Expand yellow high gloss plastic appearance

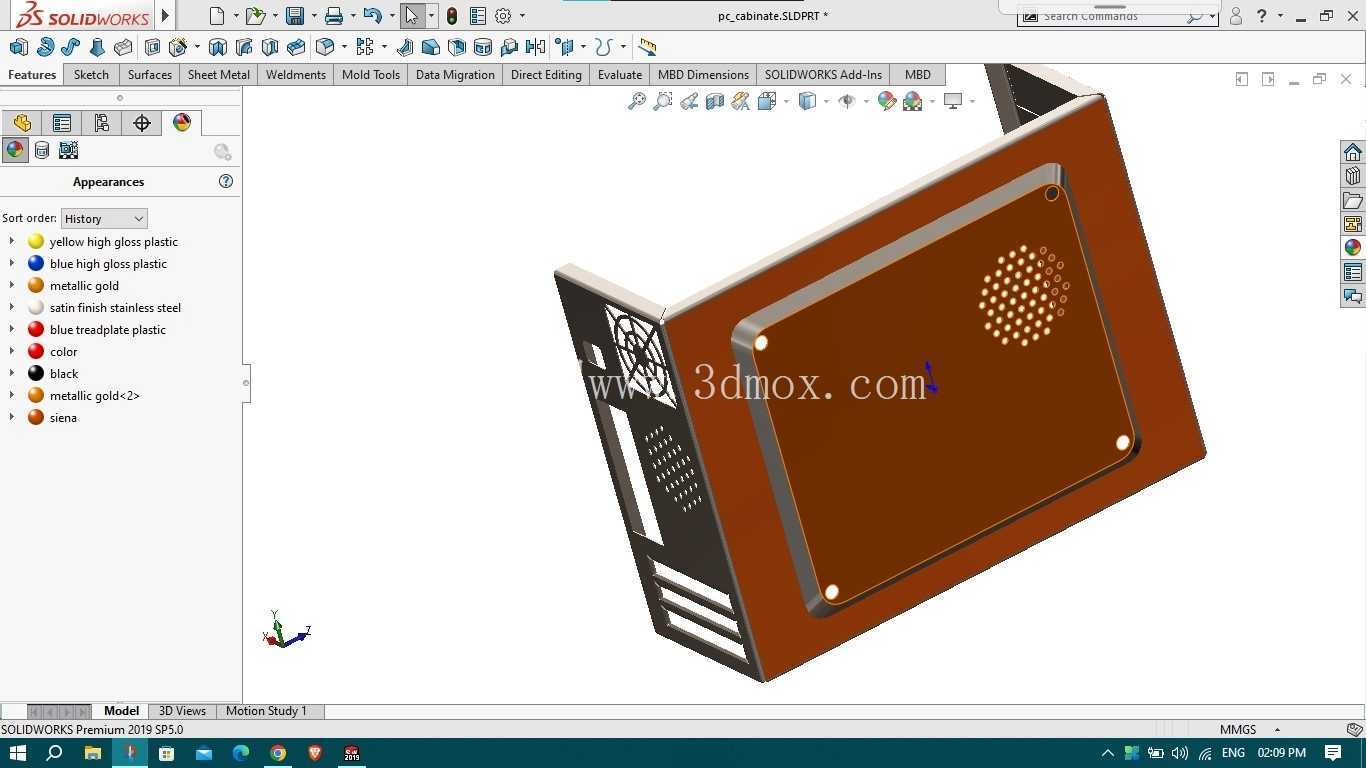pyautogui.click(x=11, y=241)
